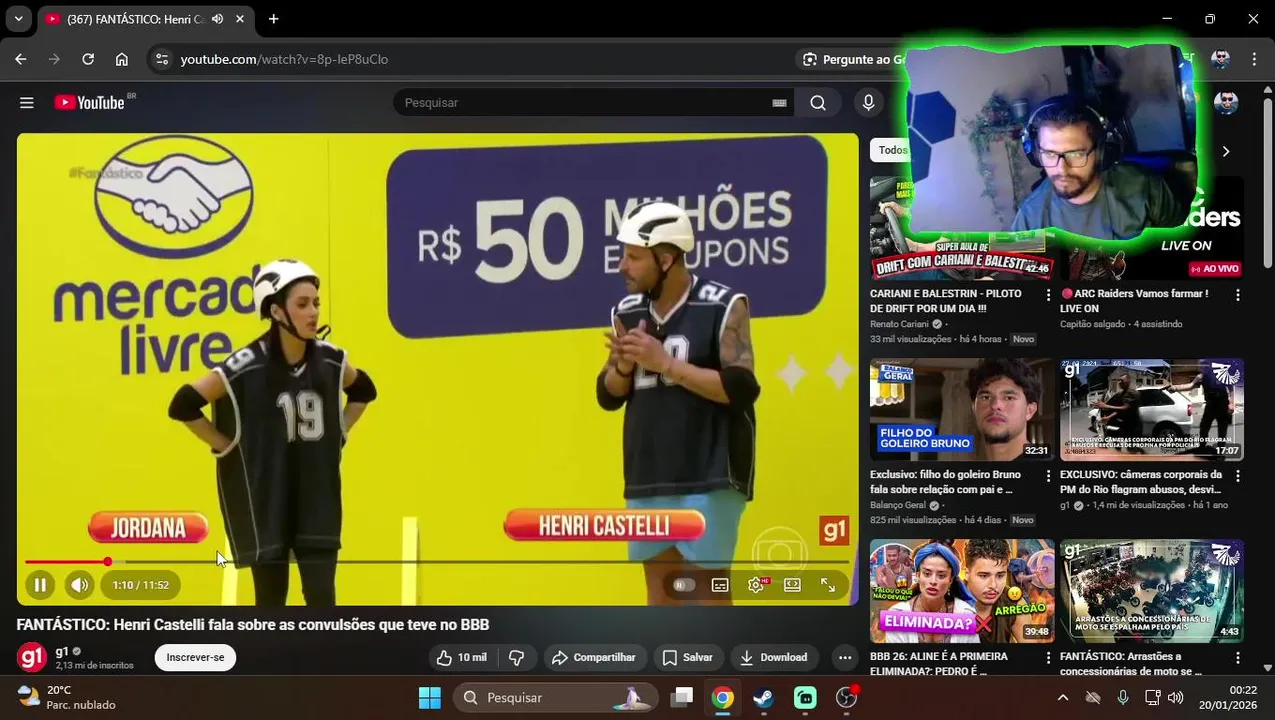Open Steam from the taskbar

(763, 697)
